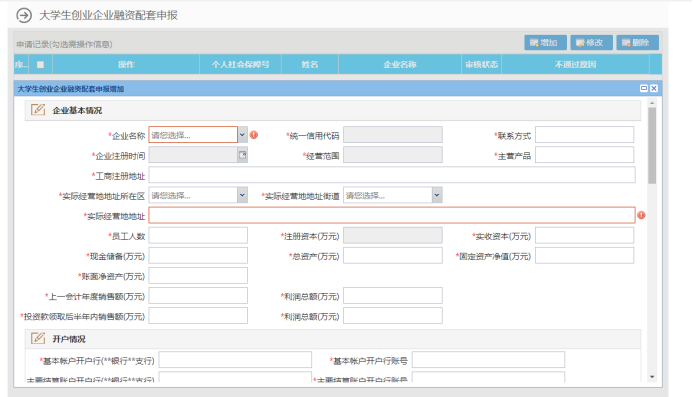The image size is (693, 397).
Task: Click the 审核状态 column header
Action: click(481, 65)
